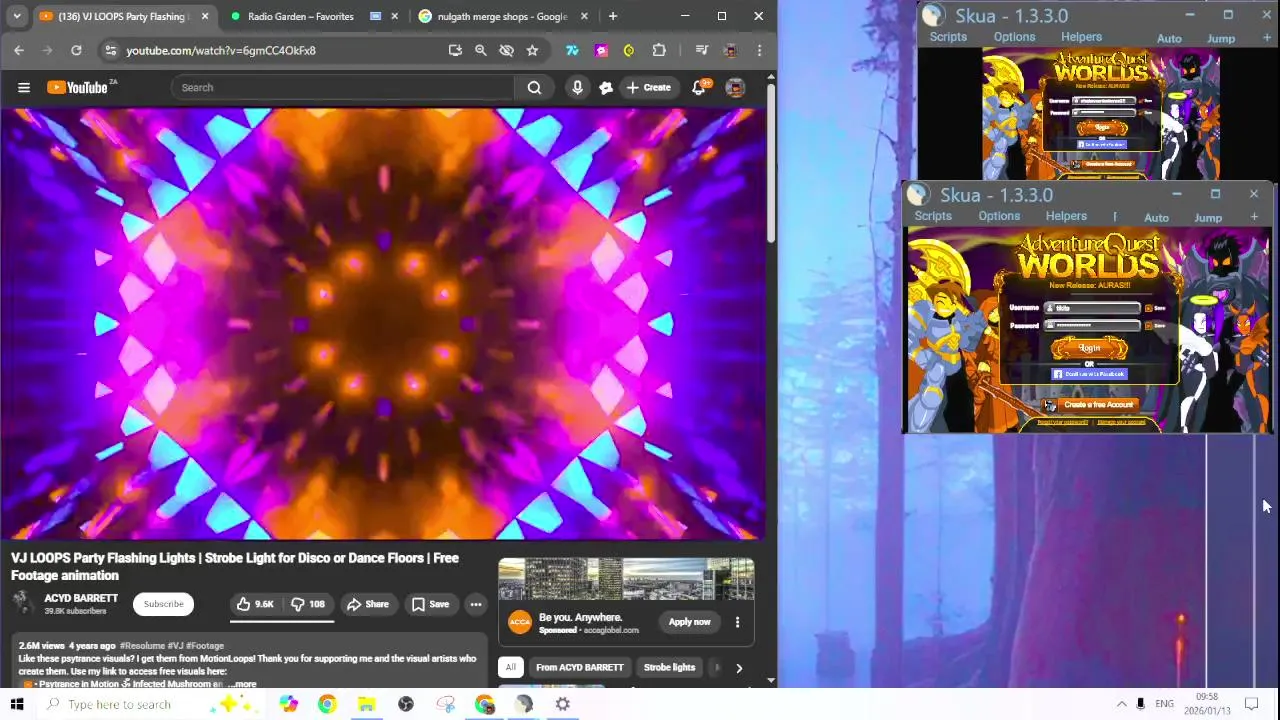
Task: Select the Strobe lights chip
Action: [x=669, y=667]
